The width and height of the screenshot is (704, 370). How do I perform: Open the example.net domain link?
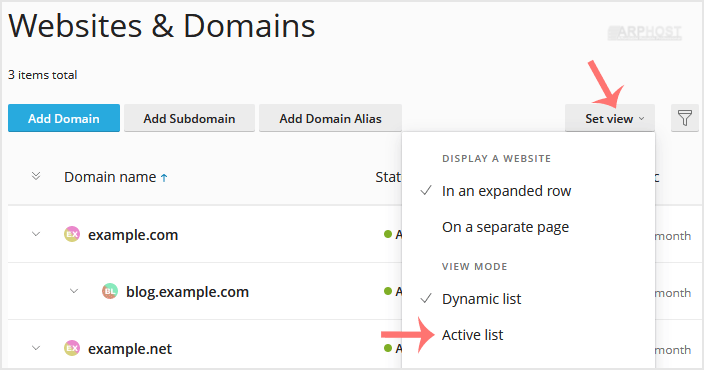point(130,349)
